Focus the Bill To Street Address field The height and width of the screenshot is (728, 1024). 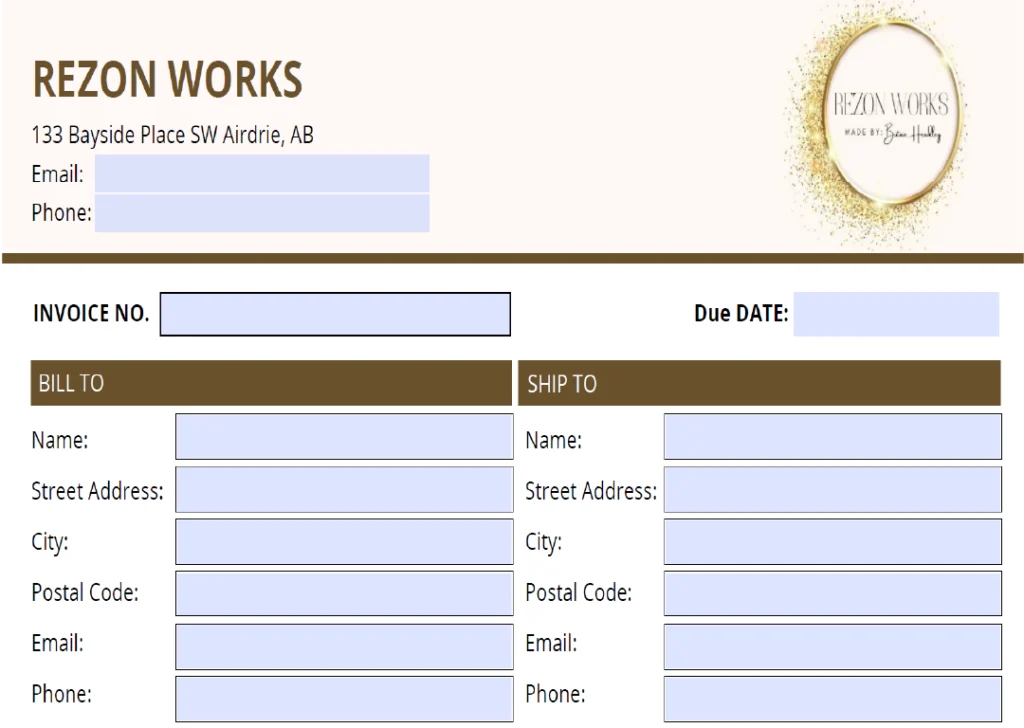[x=344, y=489]
